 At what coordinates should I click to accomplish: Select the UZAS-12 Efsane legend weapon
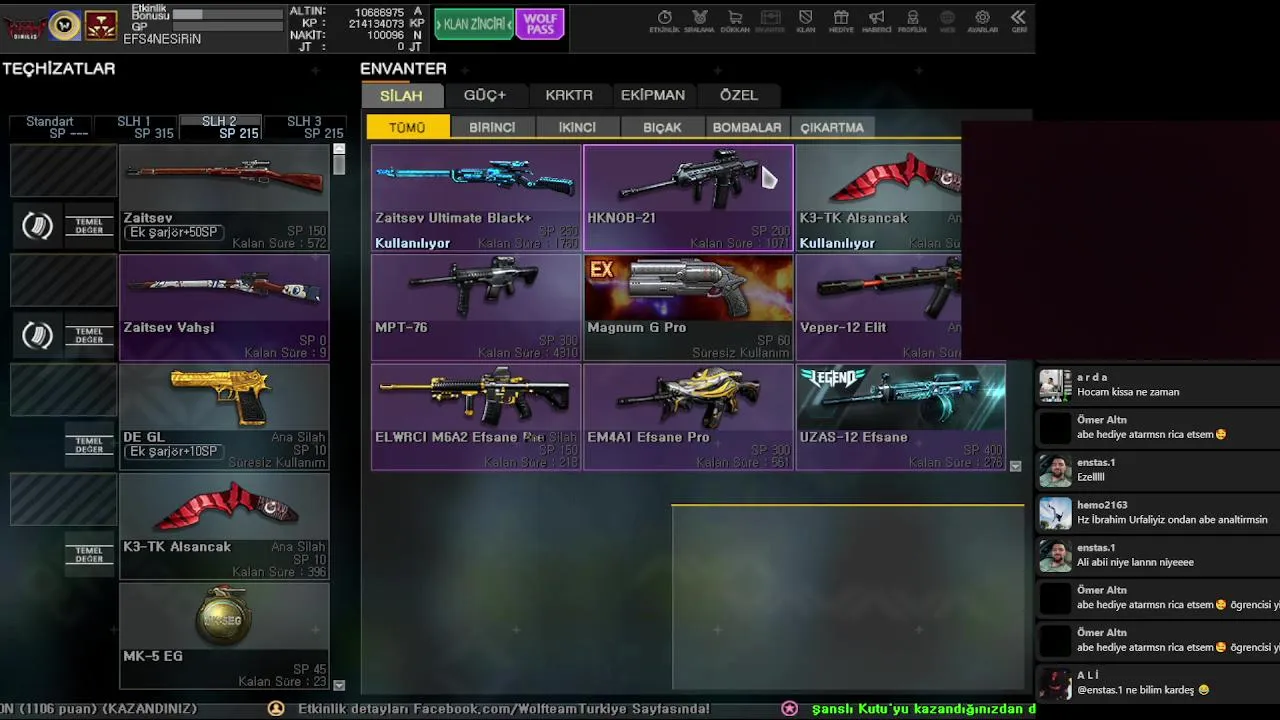900,417
